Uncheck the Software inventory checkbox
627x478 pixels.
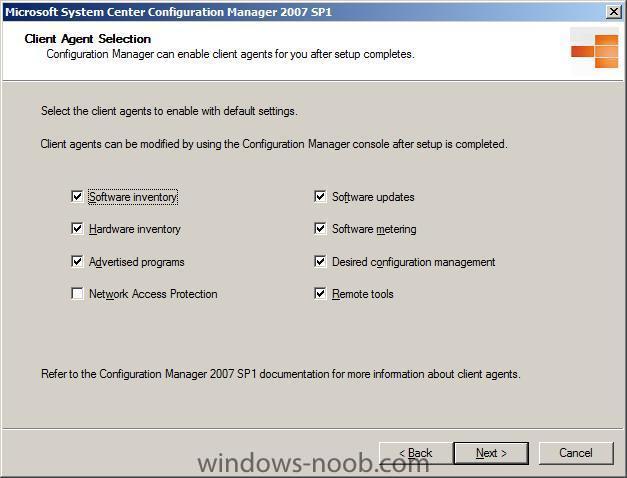(77, 196)
